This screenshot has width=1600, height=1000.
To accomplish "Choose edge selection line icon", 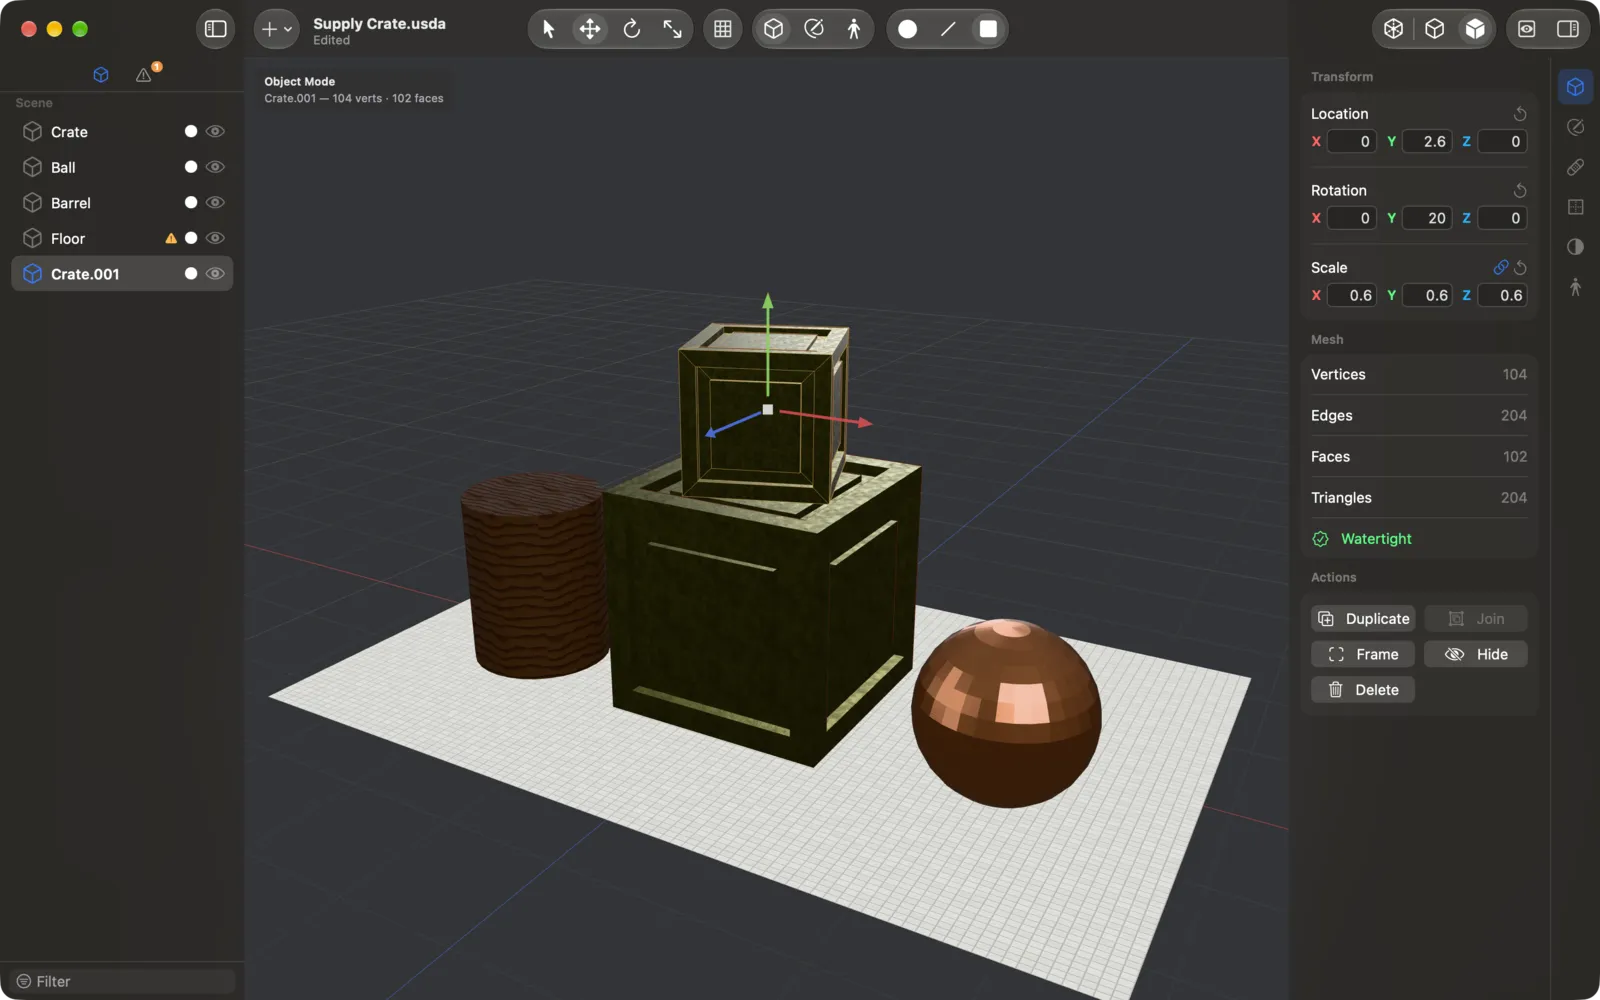I will [948, 29].
